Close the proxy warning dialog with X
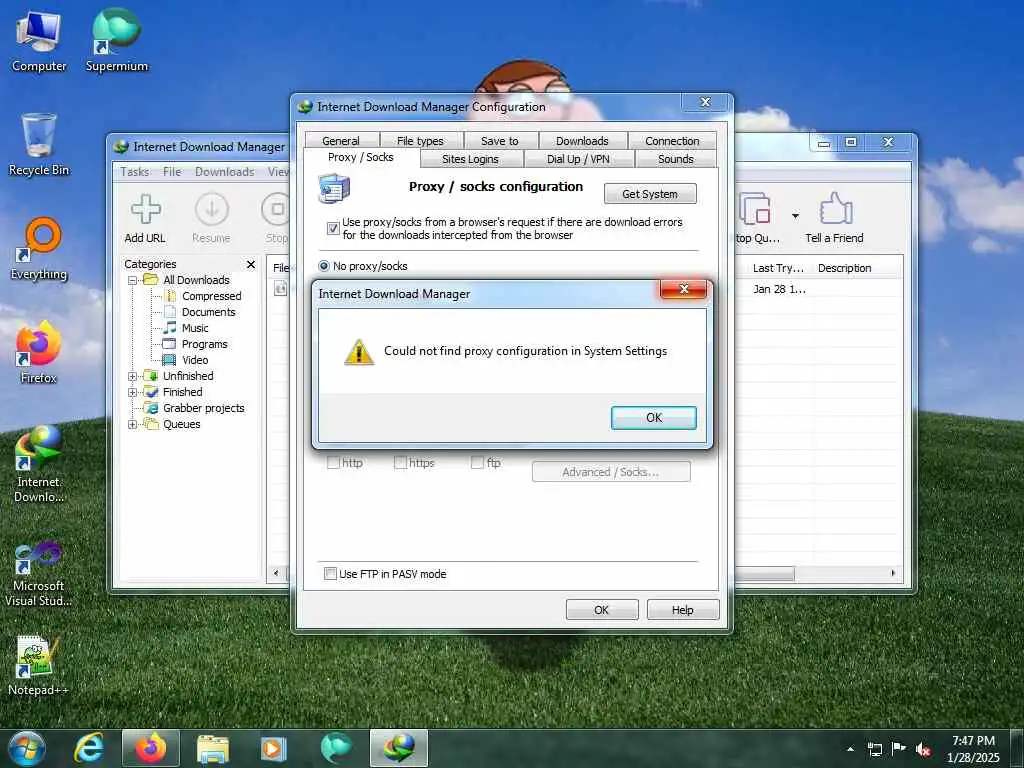Viewport: 1024px width, 768px height. (x=683, y=289)
